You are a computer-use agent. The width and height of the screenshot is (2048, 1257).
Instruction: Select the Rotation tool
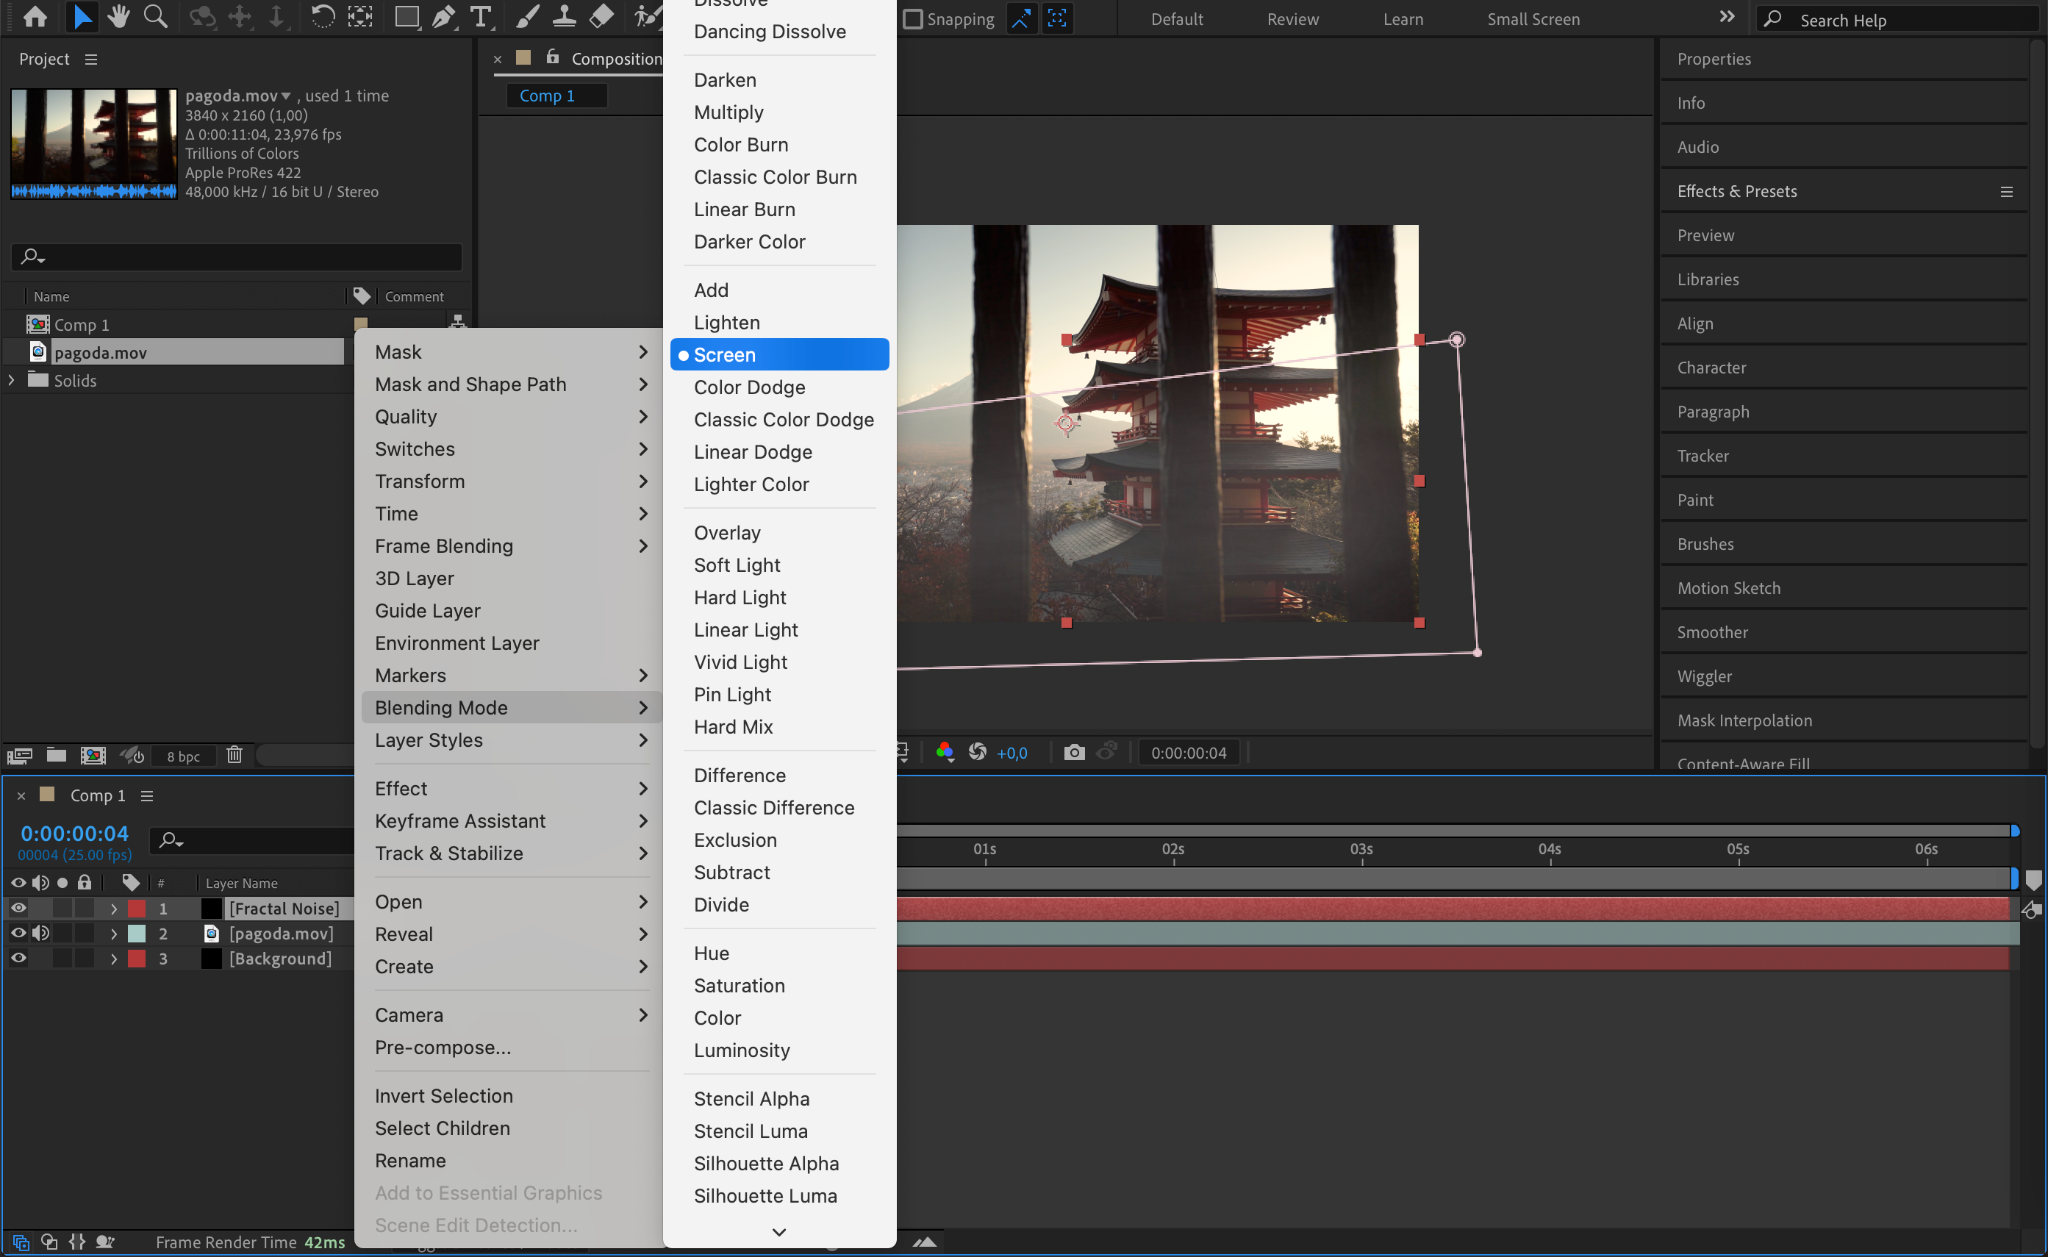coord(322,17)
